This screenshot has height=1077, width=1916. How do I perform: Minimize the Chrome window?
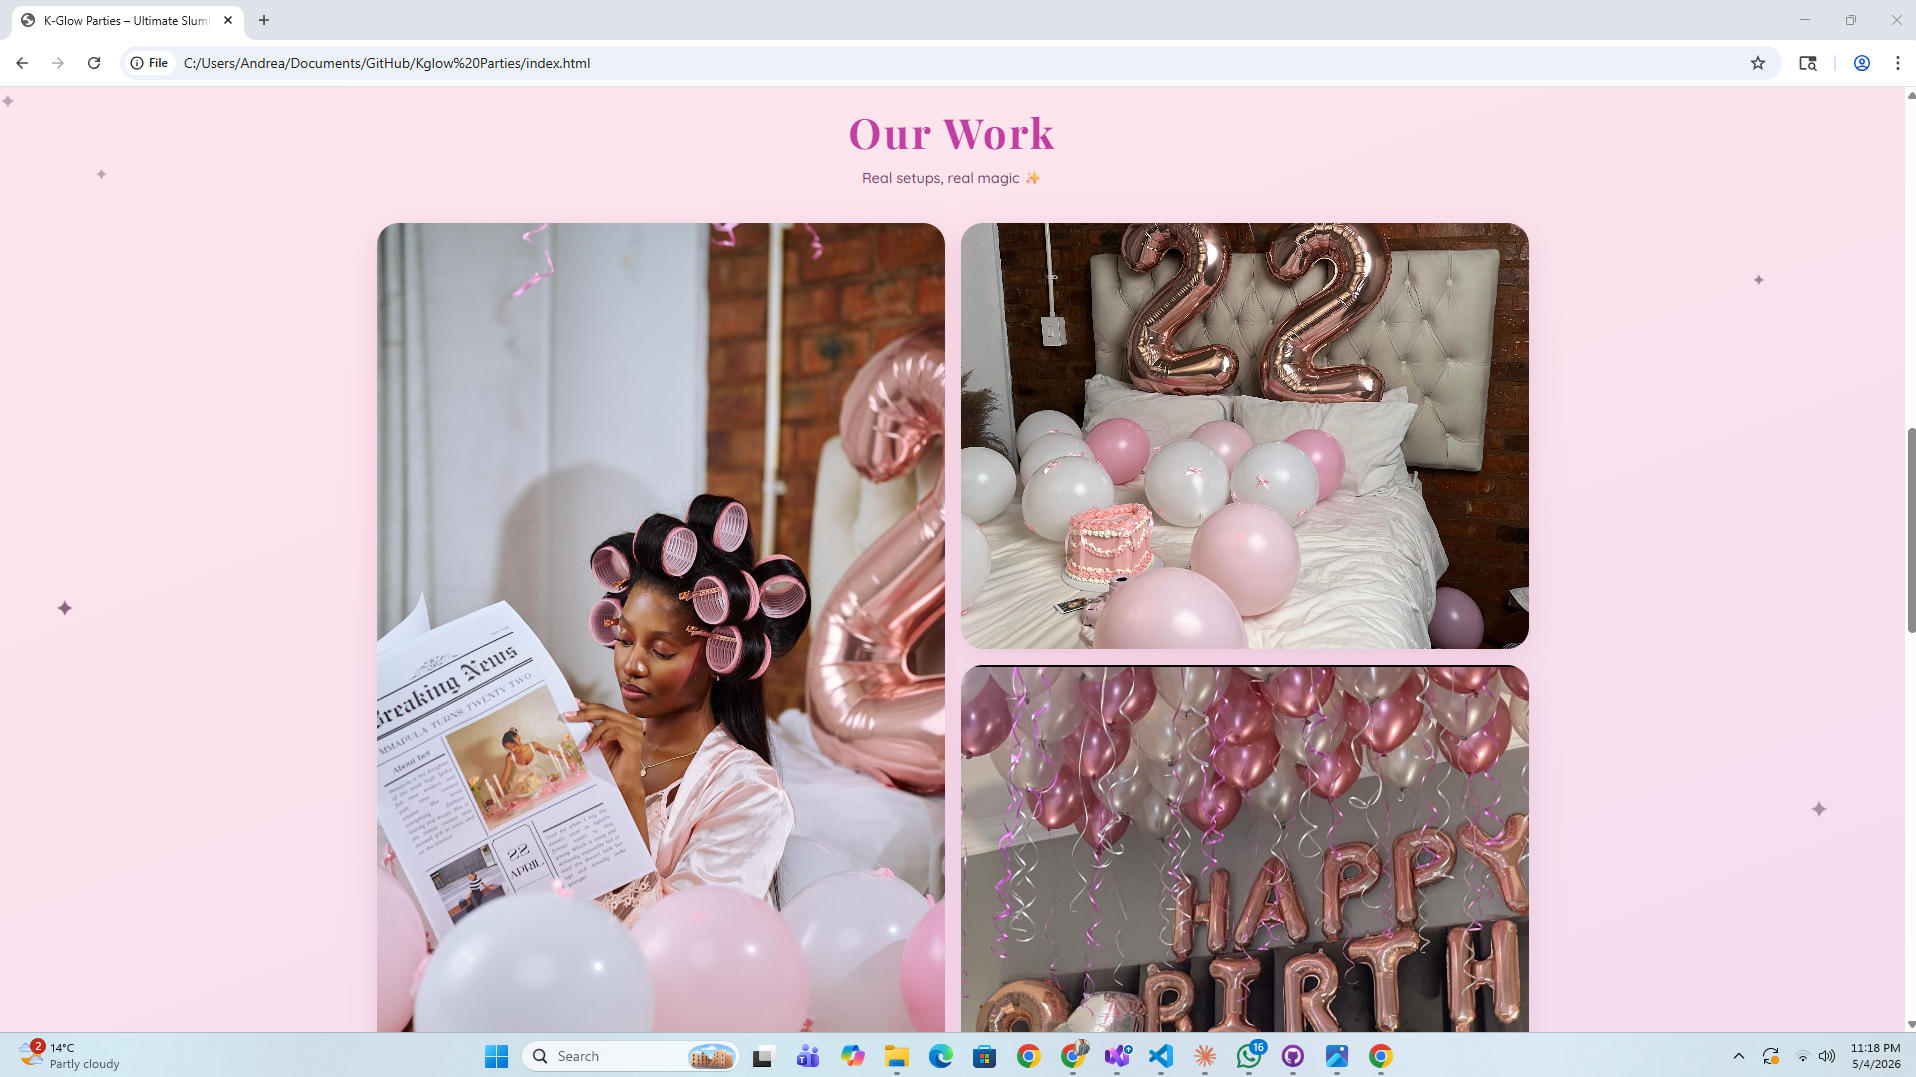click(1805, 20)
